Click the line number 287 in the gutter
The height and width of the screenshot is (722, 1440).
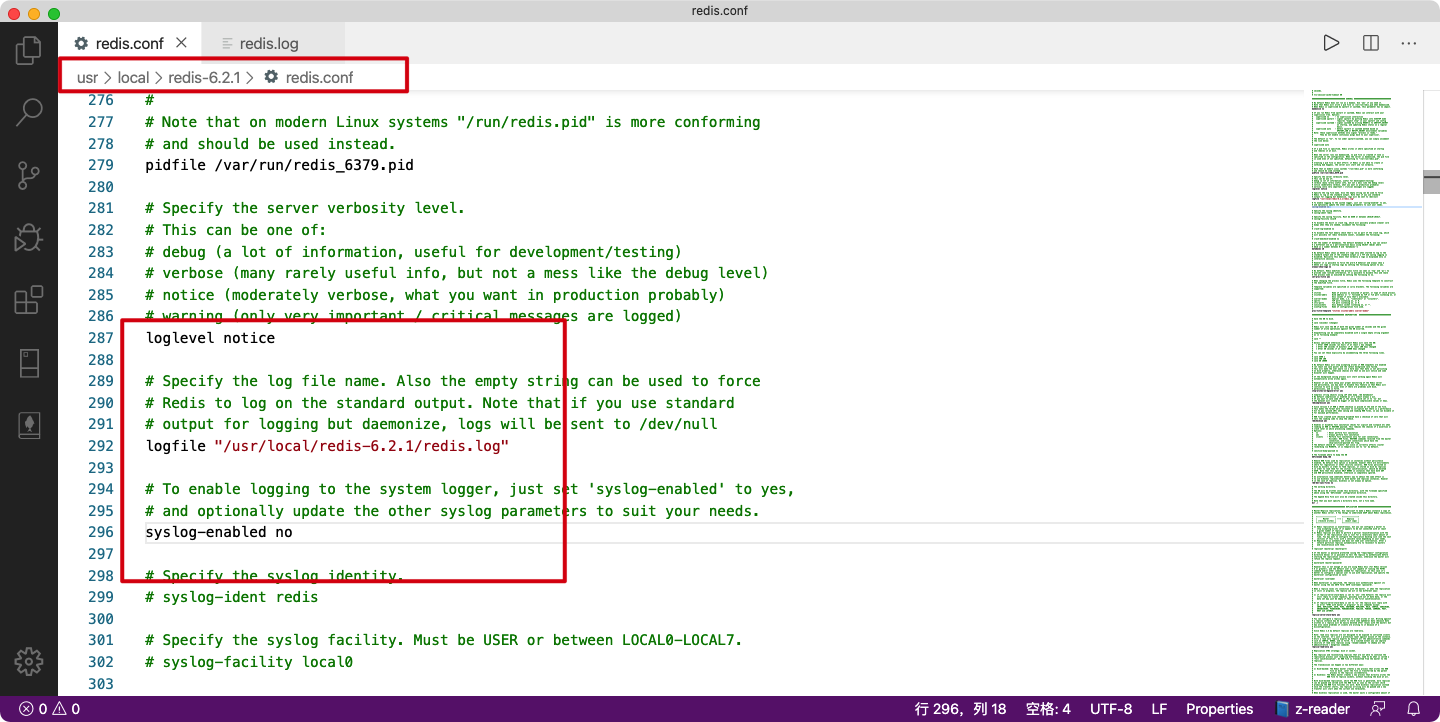pos(101,338)
